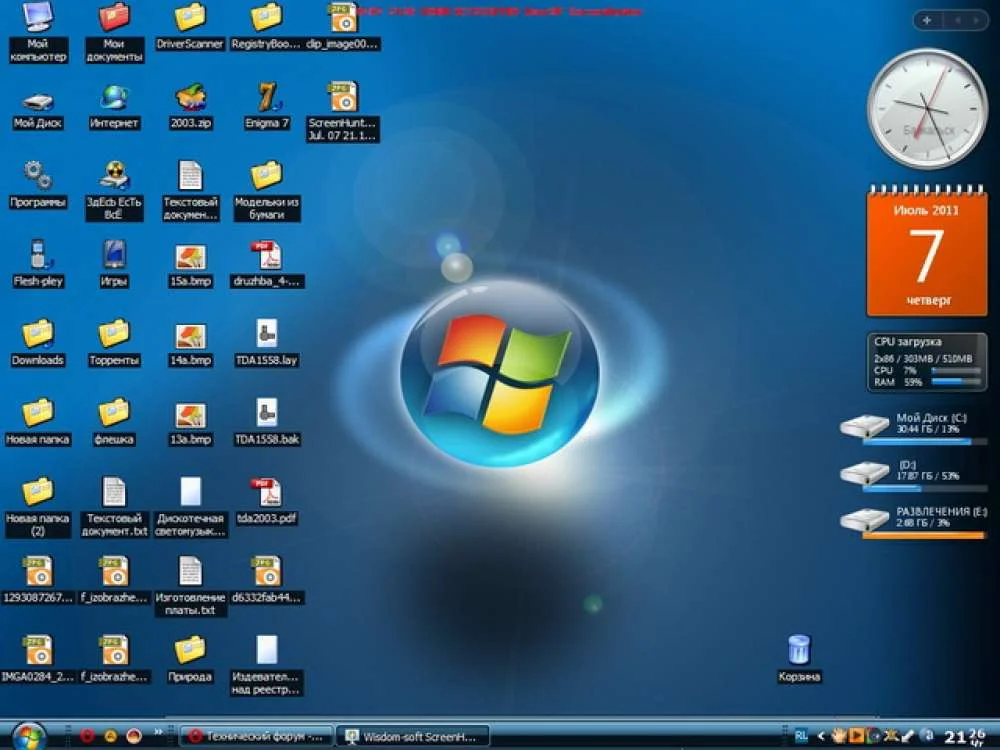This screenshot has height=750, width=1000.
Task: Open the флешка folder
Action: 114,422
